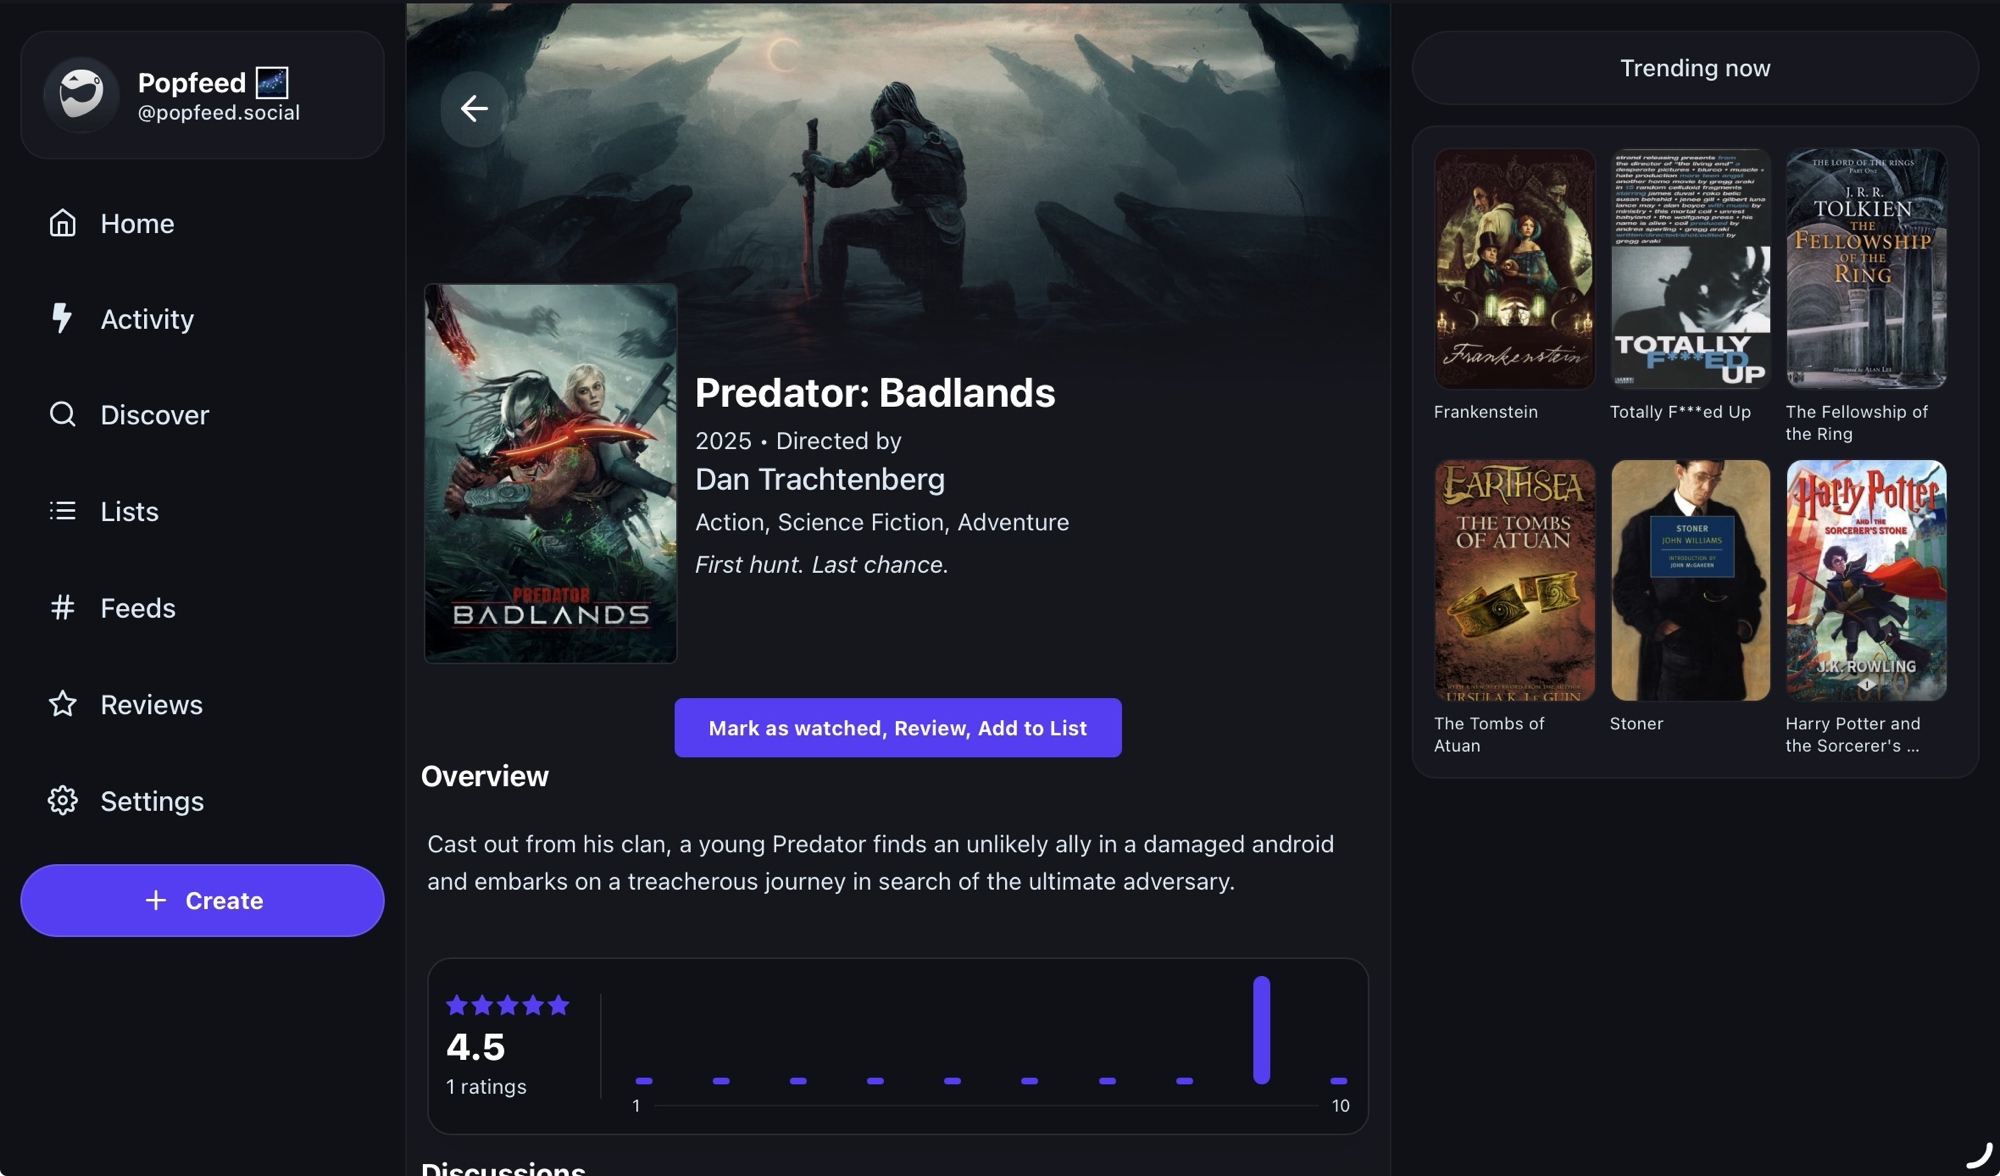Click the tall rating bar at 9

click(1261, 1030)
